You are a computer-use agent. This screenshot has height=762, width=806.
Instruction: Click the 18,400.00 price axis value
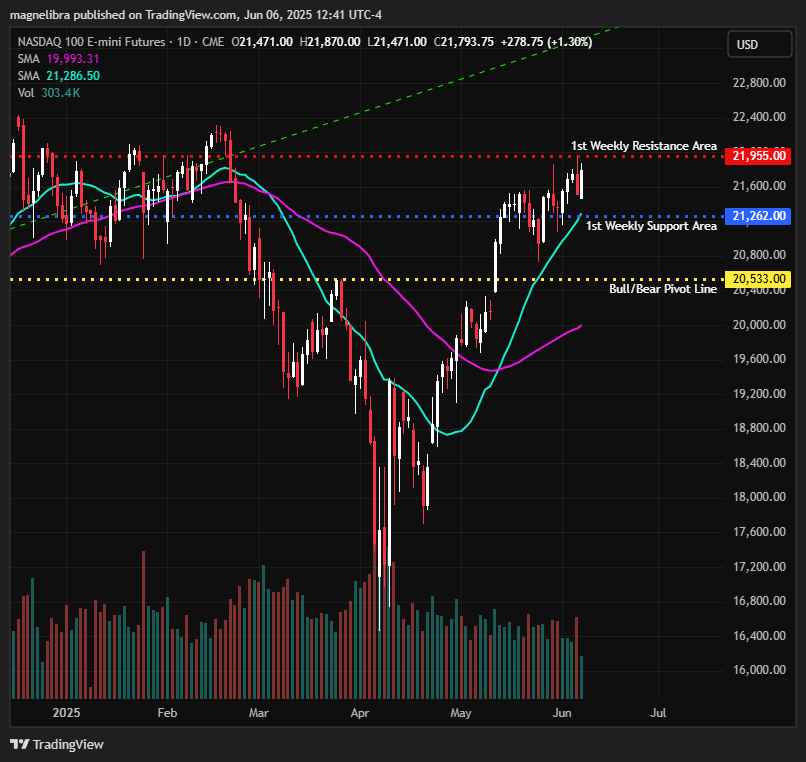tap(759, 463)
